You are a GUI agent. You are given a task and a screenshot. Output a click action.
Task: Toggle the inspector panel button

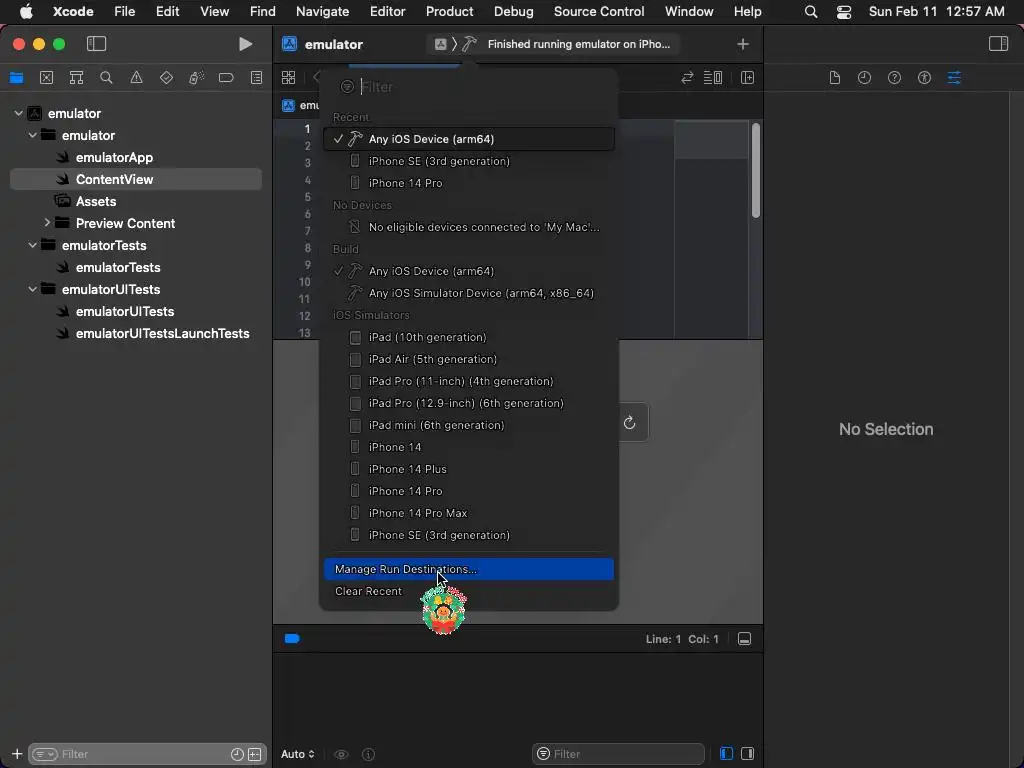click(998, 44)
